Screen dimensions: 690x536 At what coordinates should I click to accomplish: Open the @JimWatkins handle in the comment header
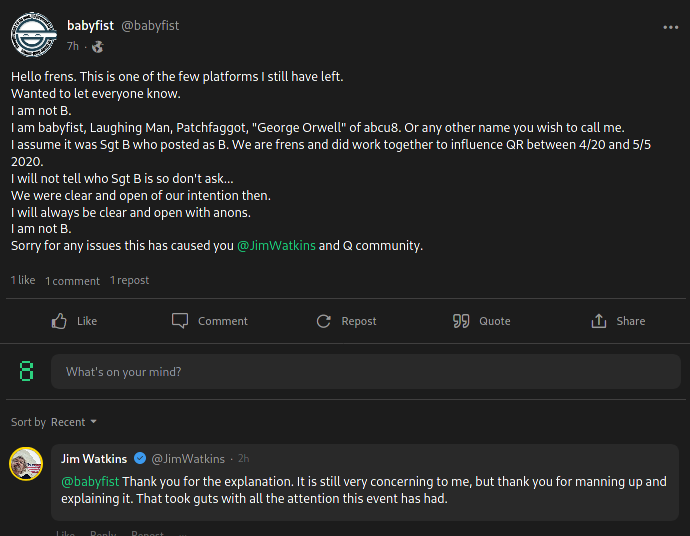point(188,459)
